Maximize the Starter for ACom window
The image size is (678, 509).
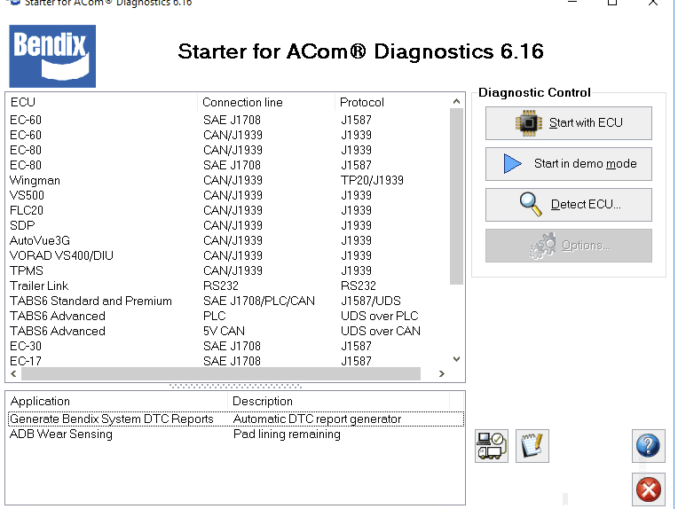pos(612,3)
